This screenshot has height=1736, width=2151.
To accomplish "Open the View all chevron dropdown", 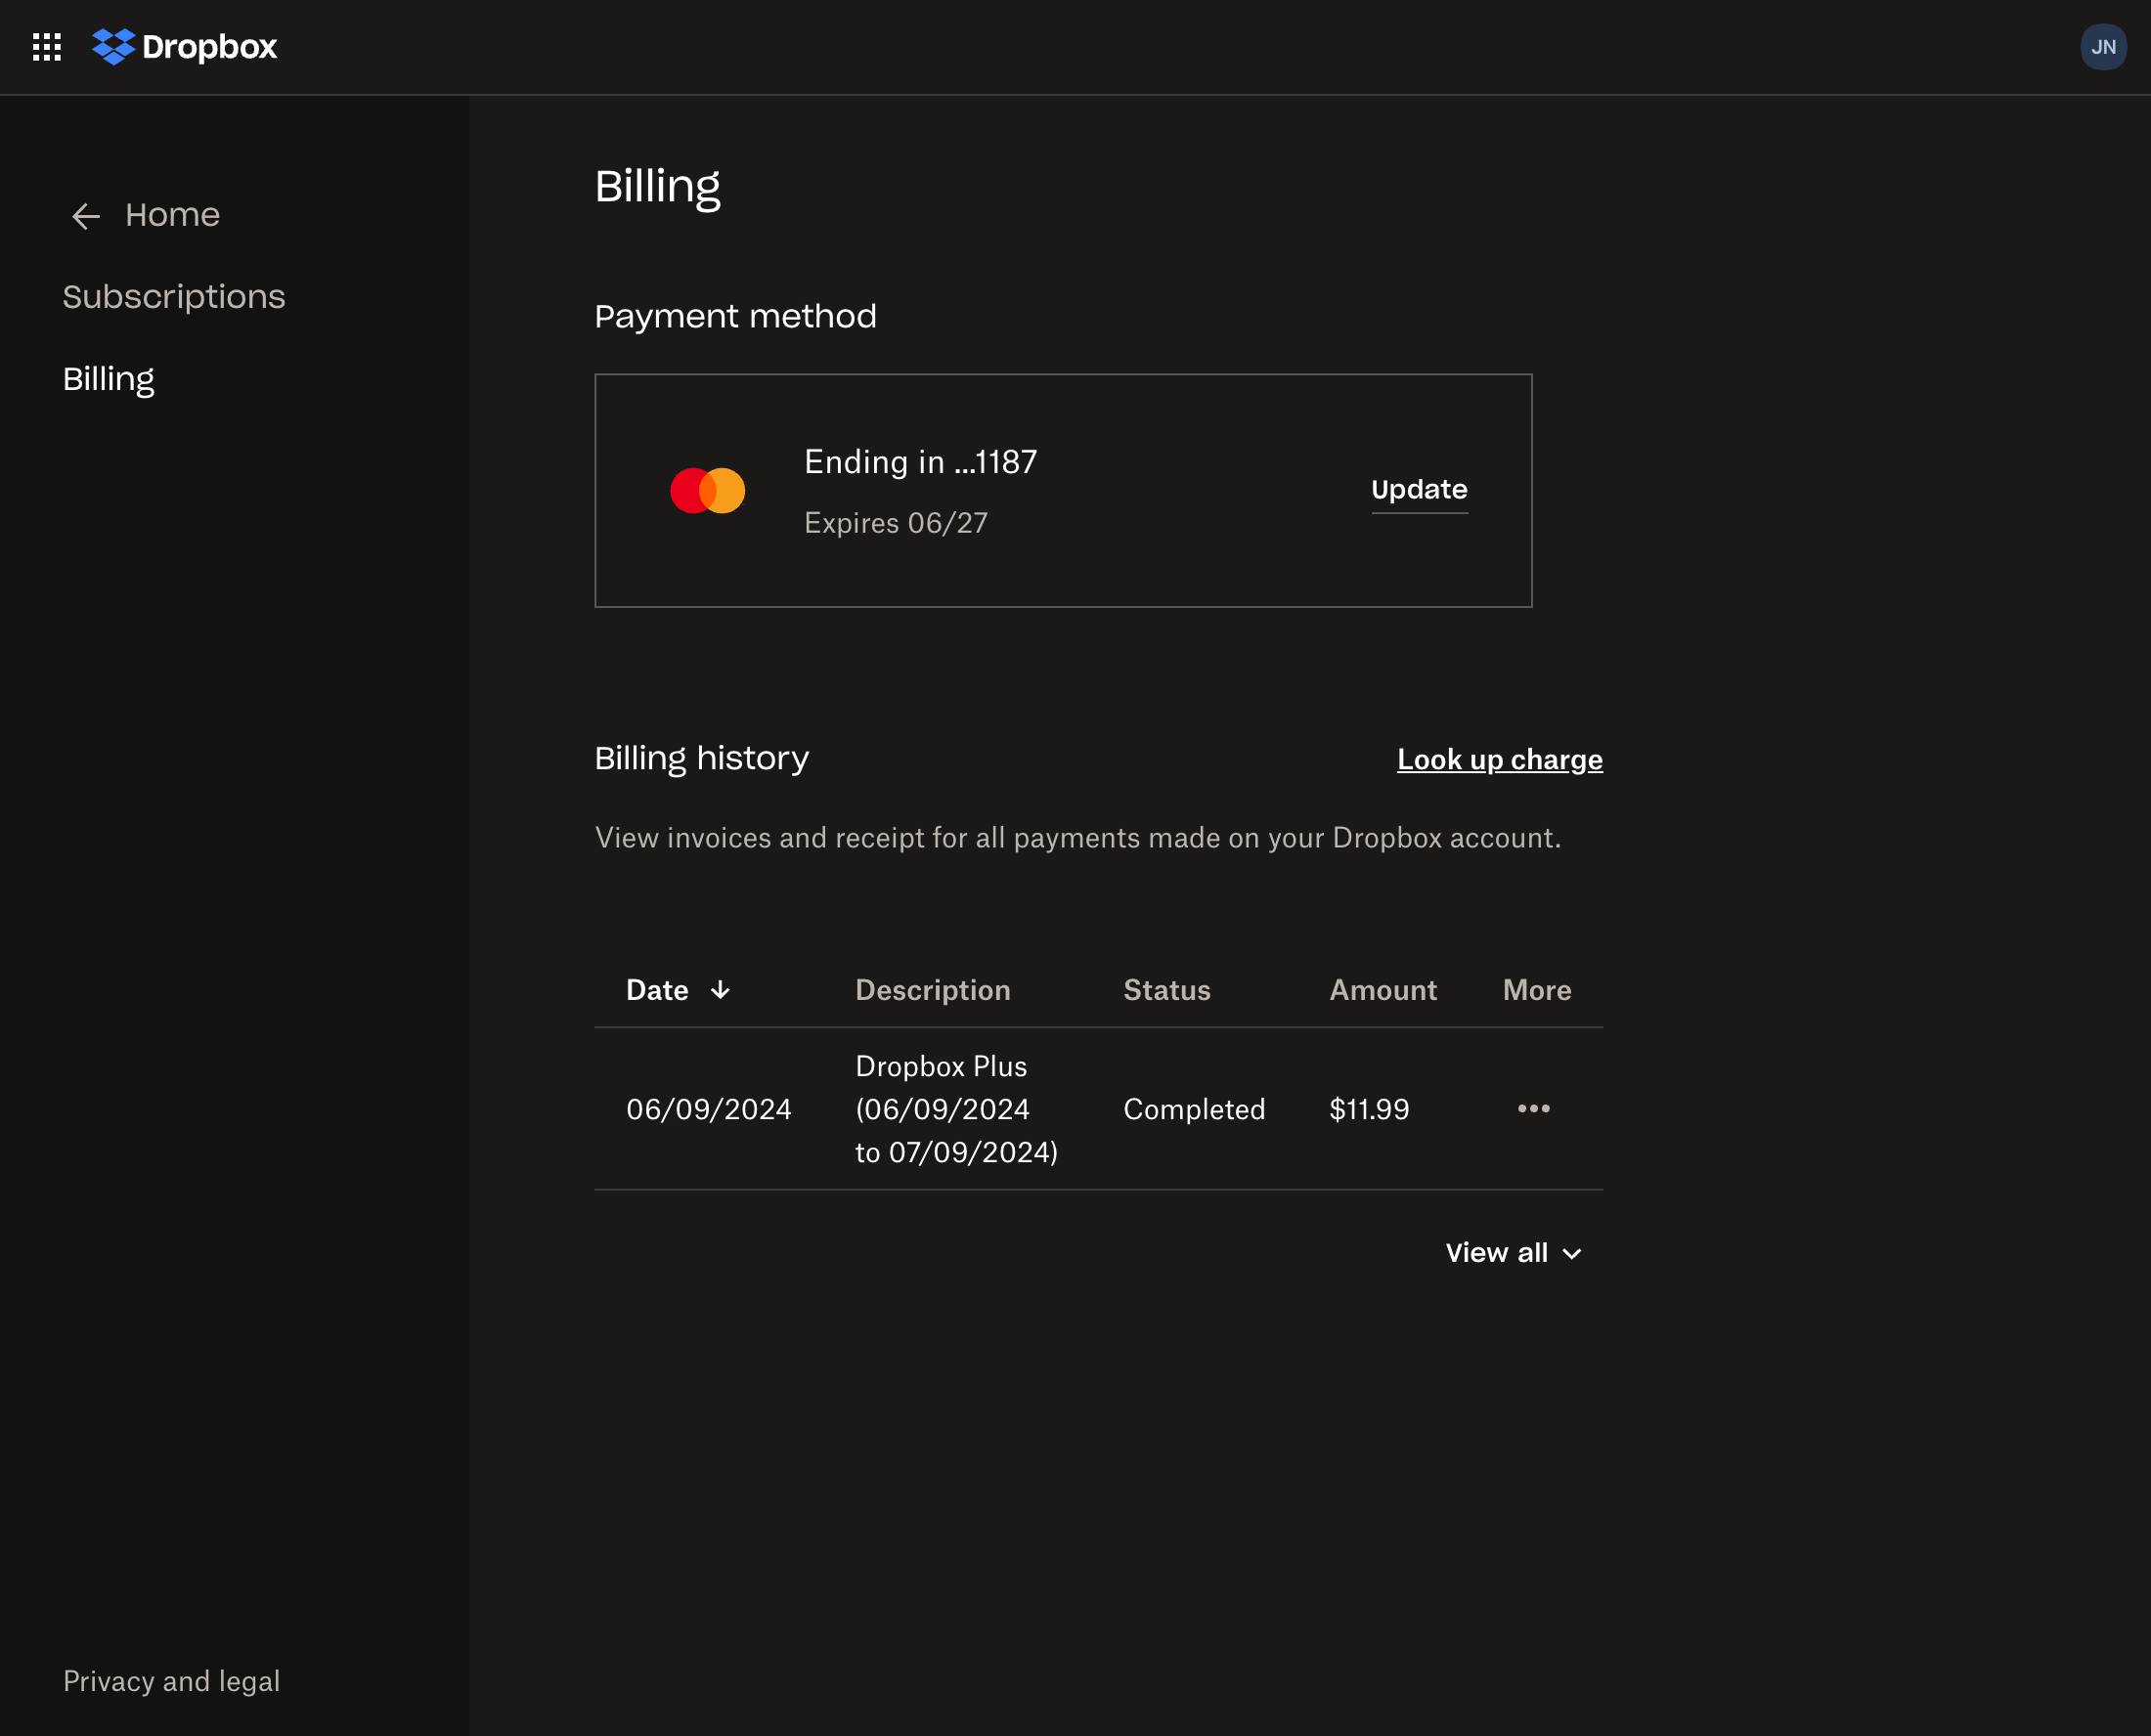I will click(1571, 1253).
